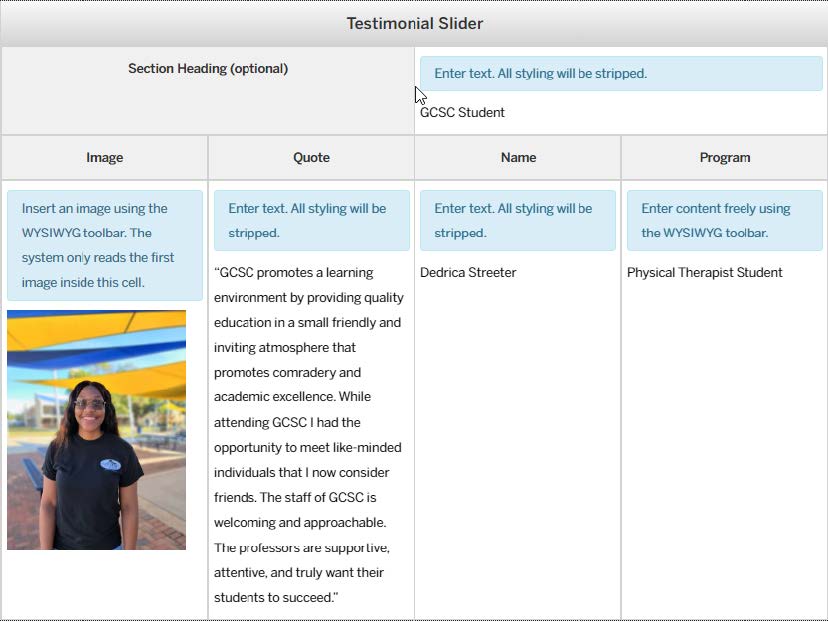Select the Physical Therapist Student program text
Screen dimensions: 828x622
point(705,272)
